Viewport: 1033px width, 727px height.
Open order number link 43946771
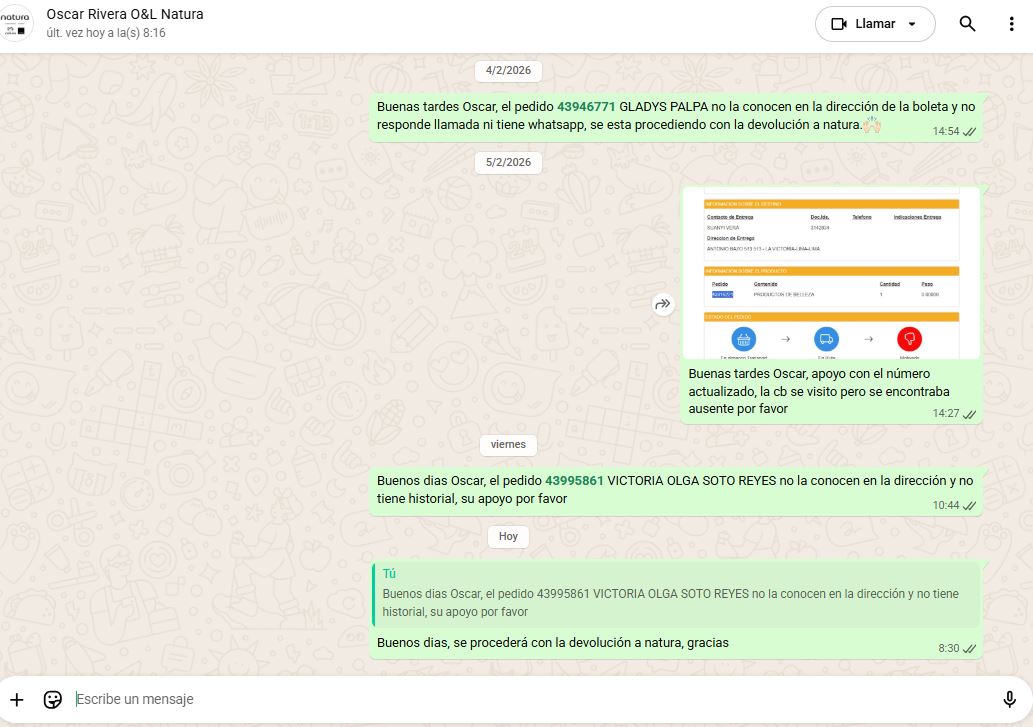click(x=586, y=106)
